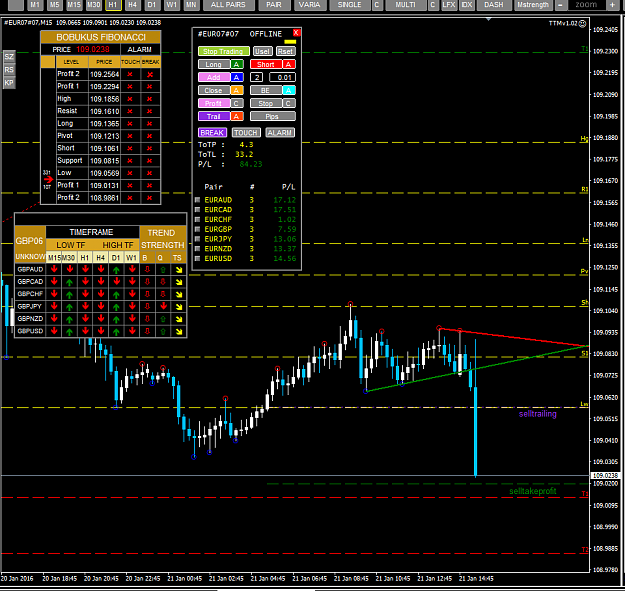Tick the EURCHF pair checkbox
625x591 pixels.
point(197,220)
